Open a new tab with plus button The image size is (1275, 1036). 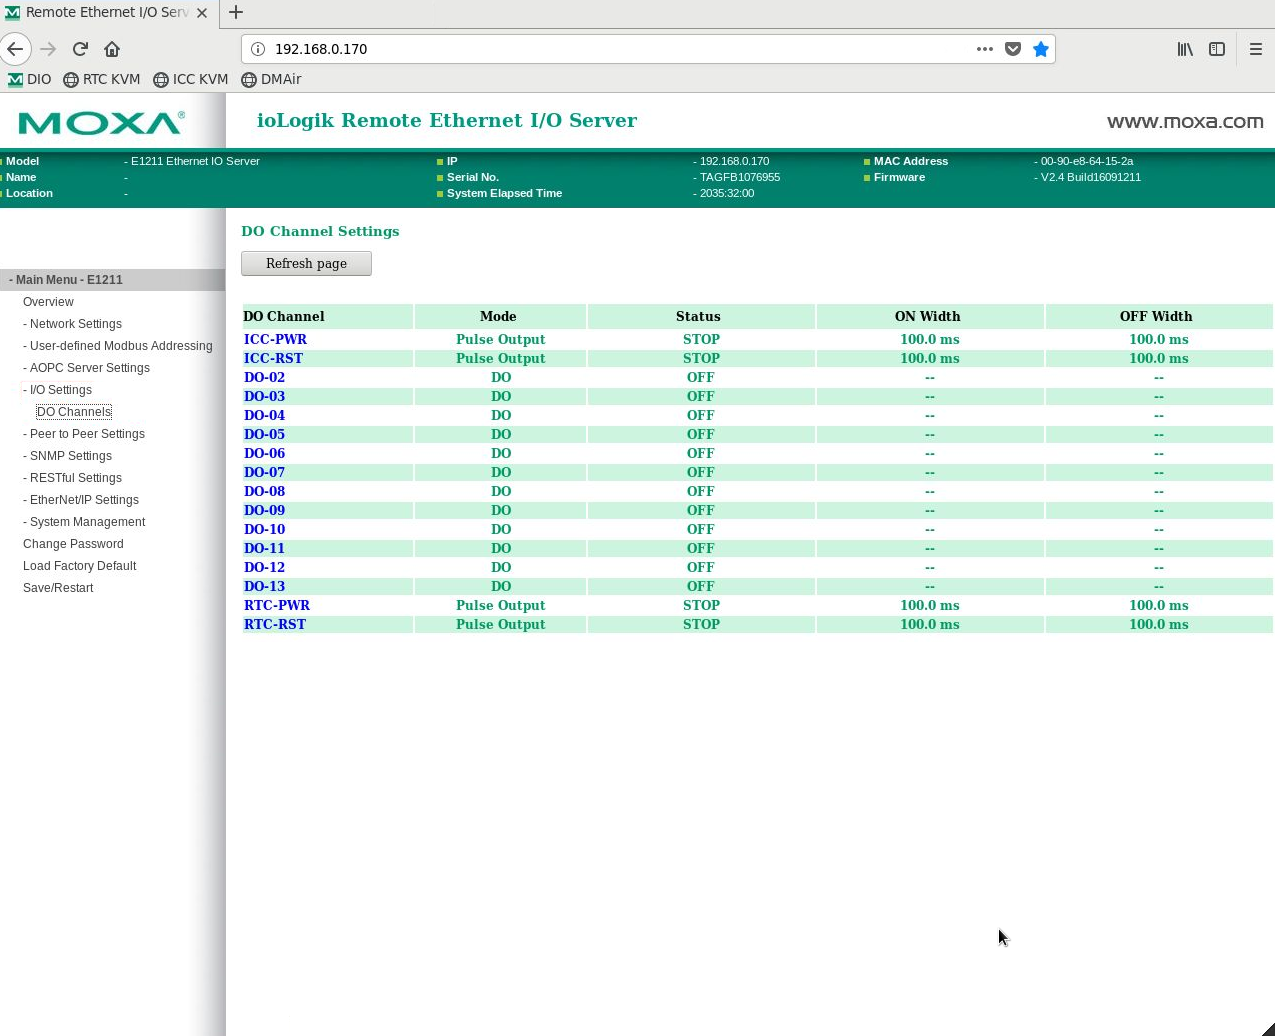(236, 12)
